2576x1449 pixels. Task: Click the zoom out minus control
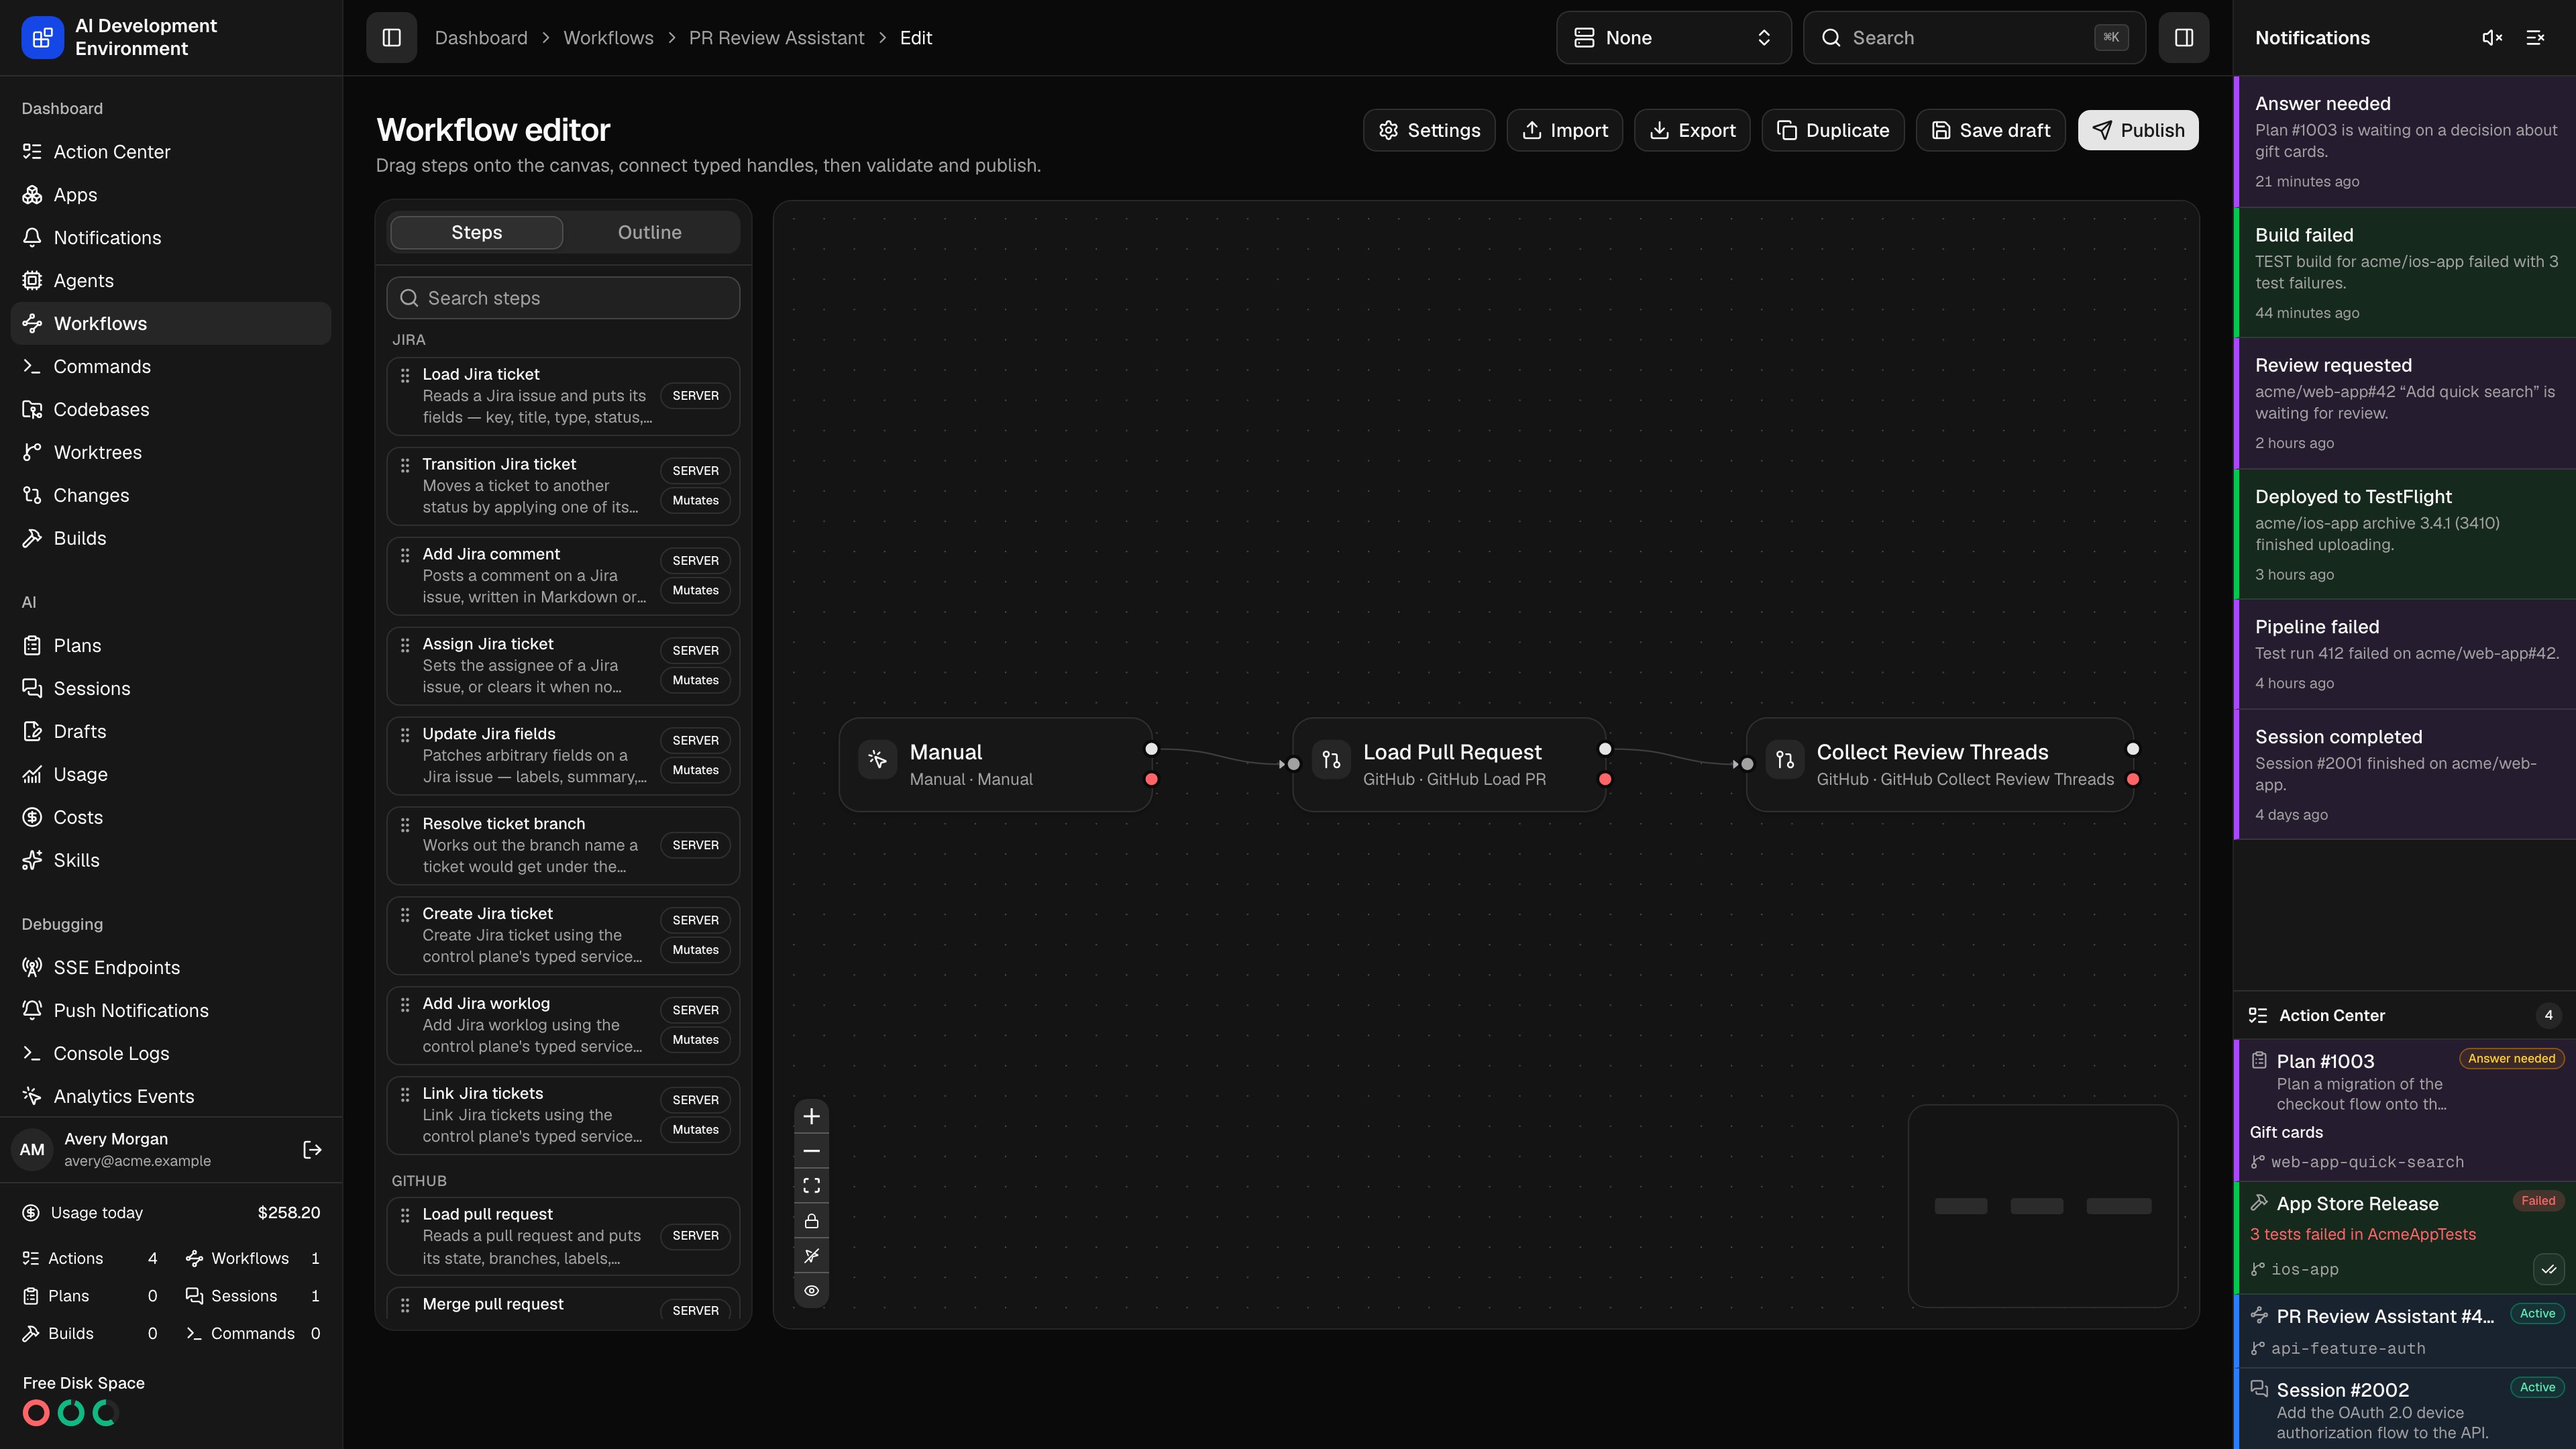coord(811,1151)
